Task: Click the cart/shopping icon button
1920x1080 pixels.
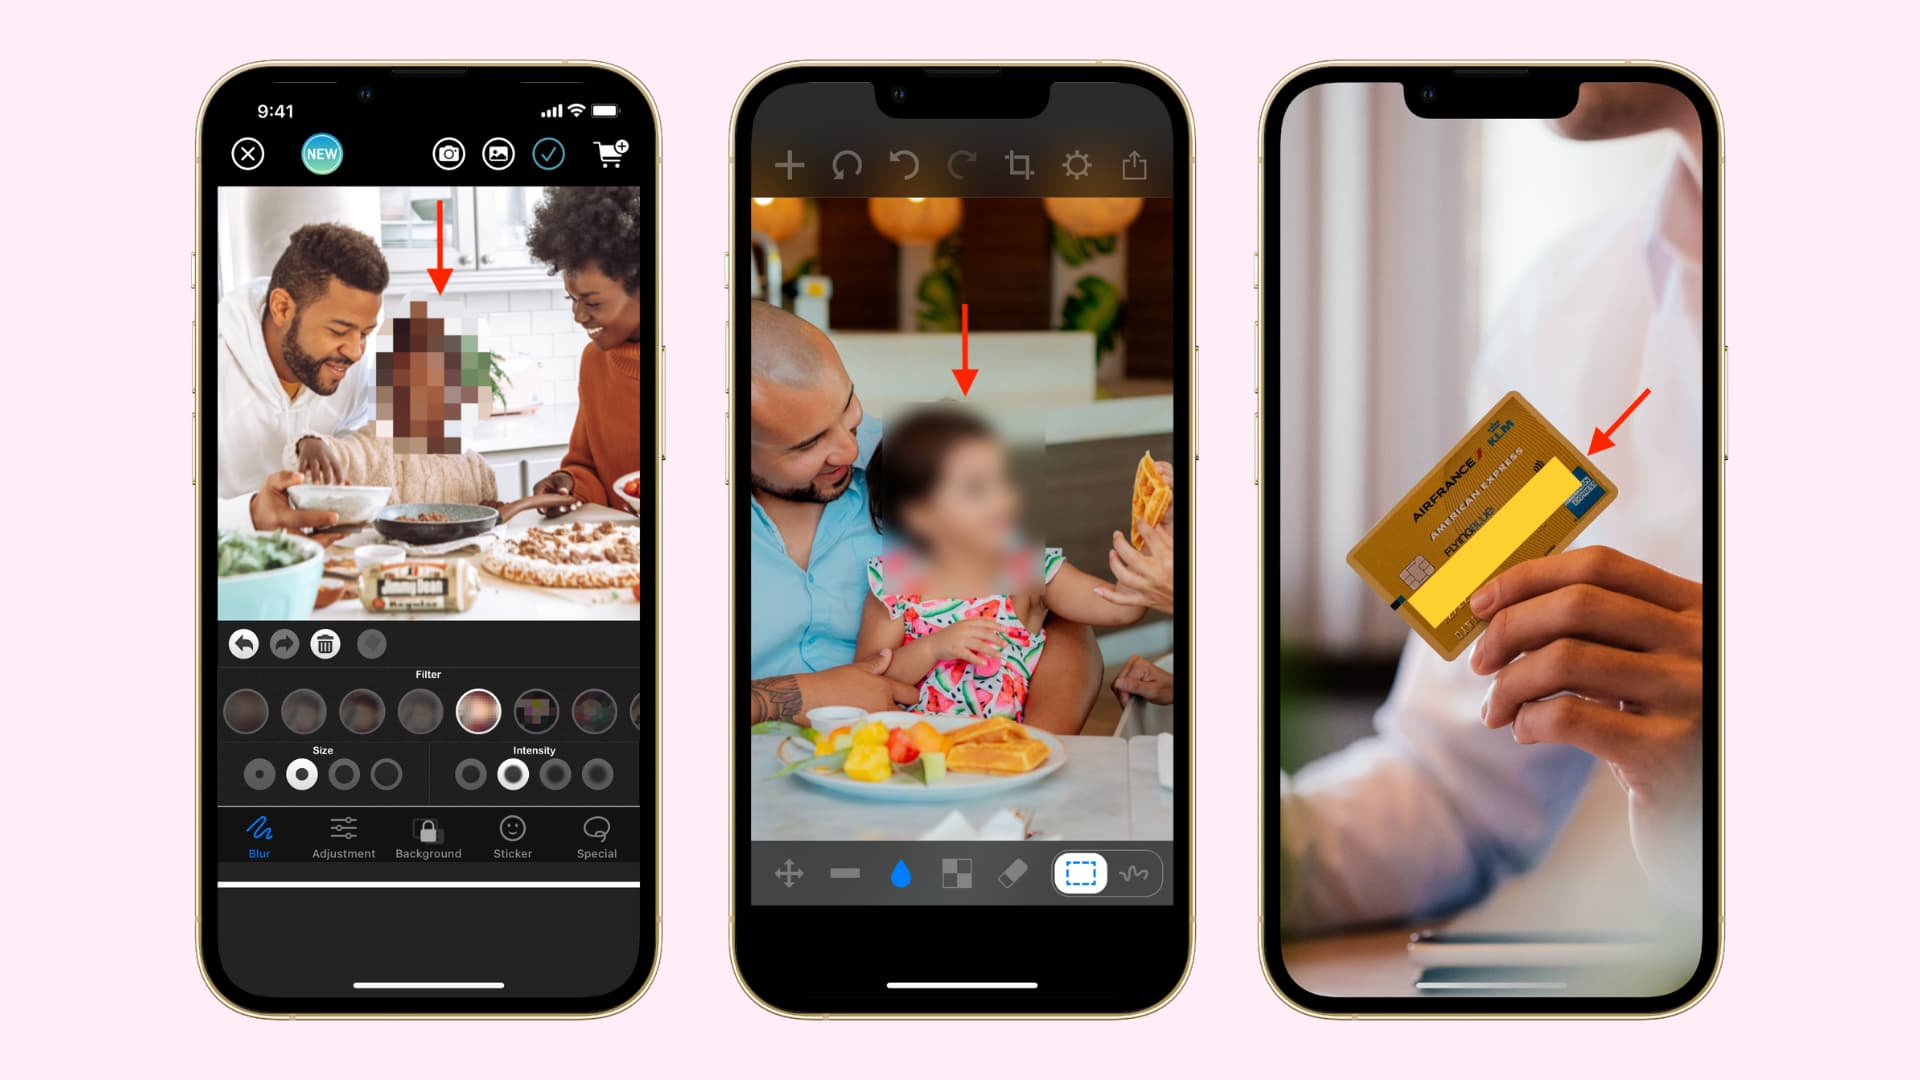Action: point(607,154)
